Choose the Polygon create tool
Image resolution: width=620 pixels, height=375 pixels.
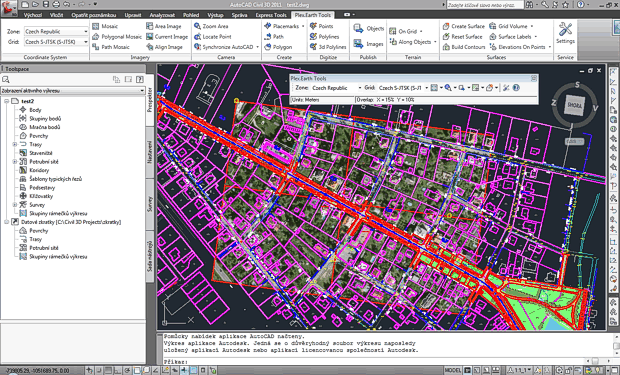click(x=278, y=47)
